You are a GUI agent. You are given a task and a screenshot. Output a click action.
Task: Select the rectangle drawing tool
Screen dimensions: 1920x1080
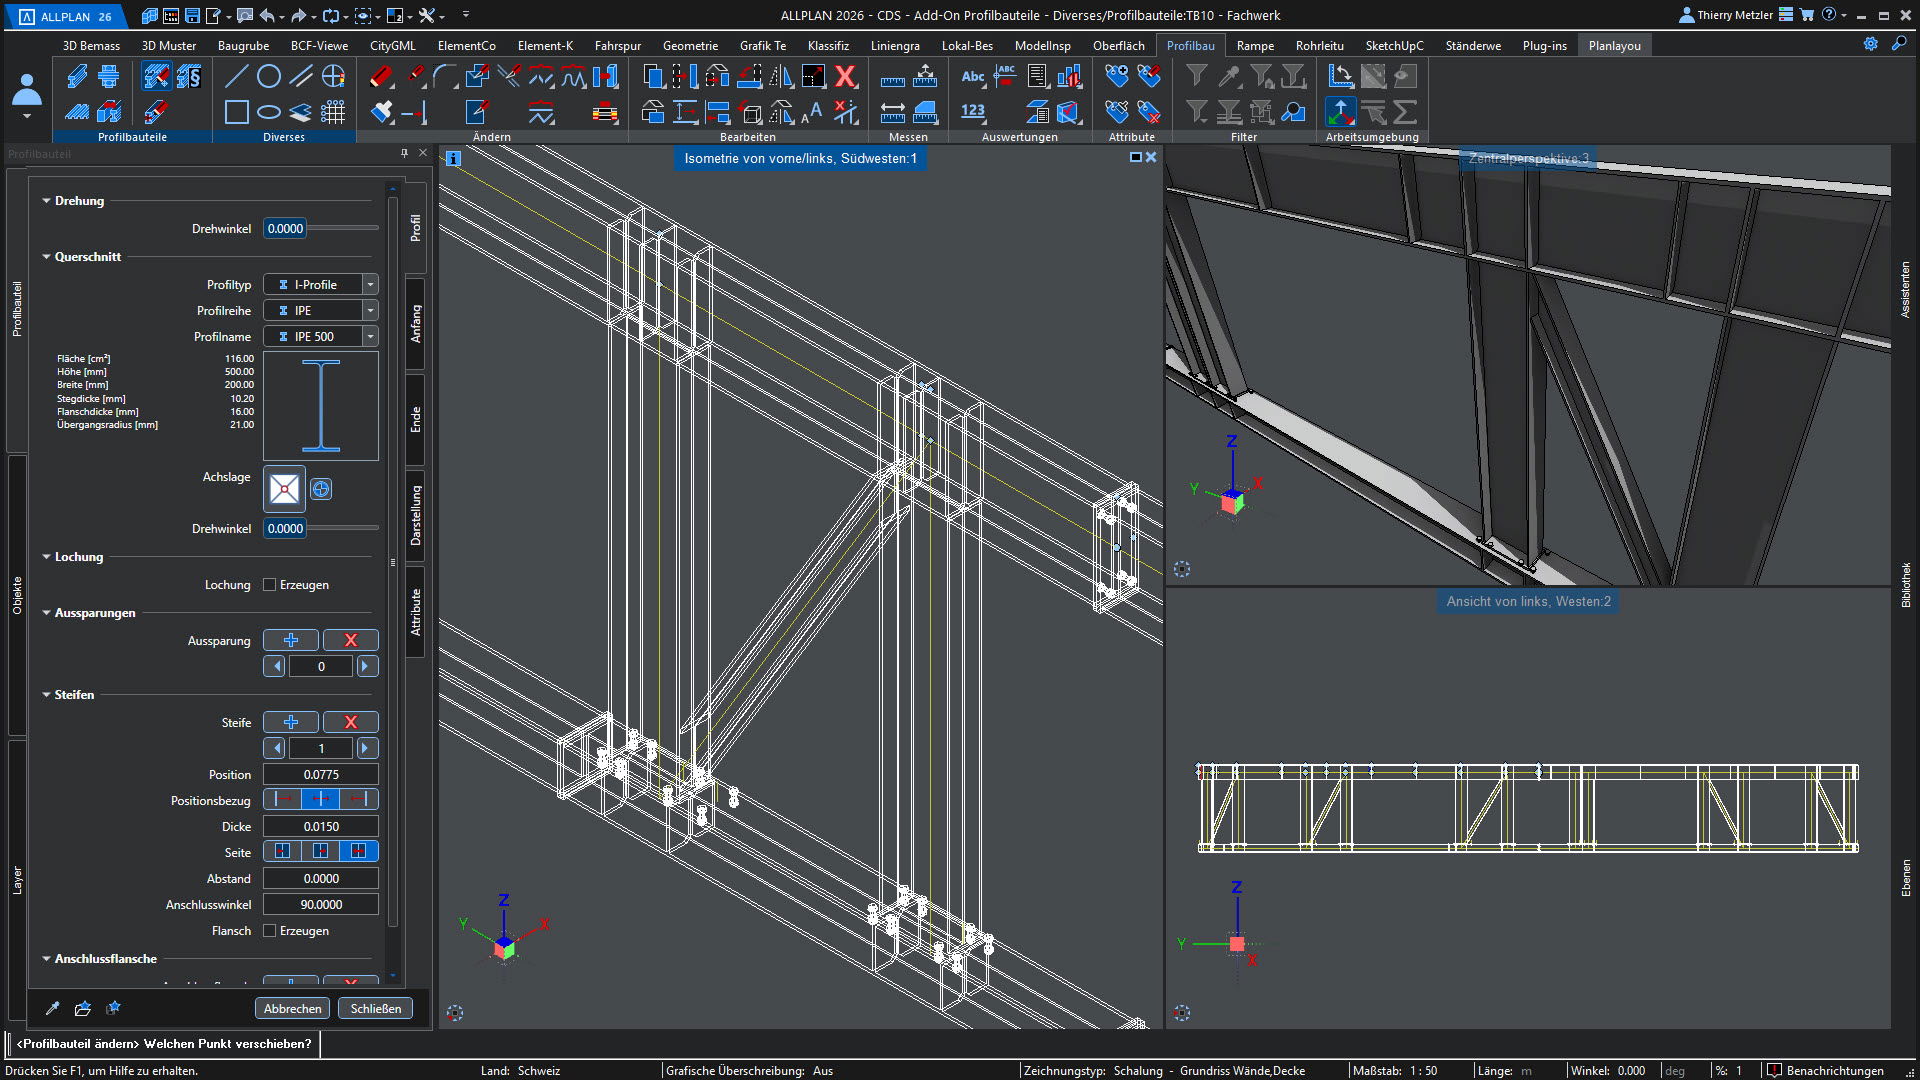(236, 112)
